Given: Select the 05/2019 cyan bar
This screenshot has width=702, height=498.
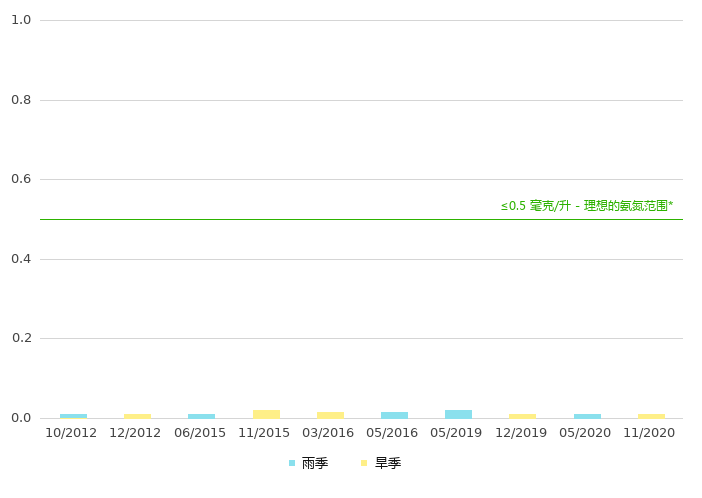Looking at the screenshot, I should click(x=458, y=414).
